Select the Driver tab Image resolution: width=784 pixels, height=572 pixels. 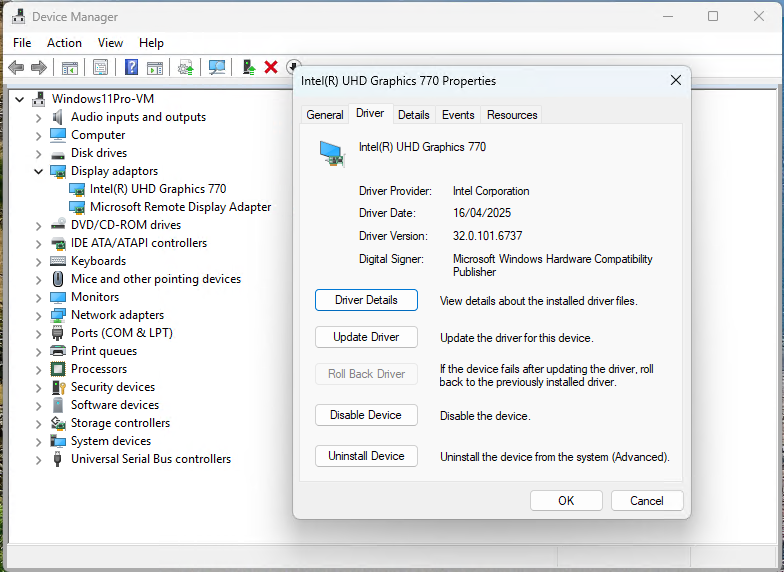tap(370, 114)
